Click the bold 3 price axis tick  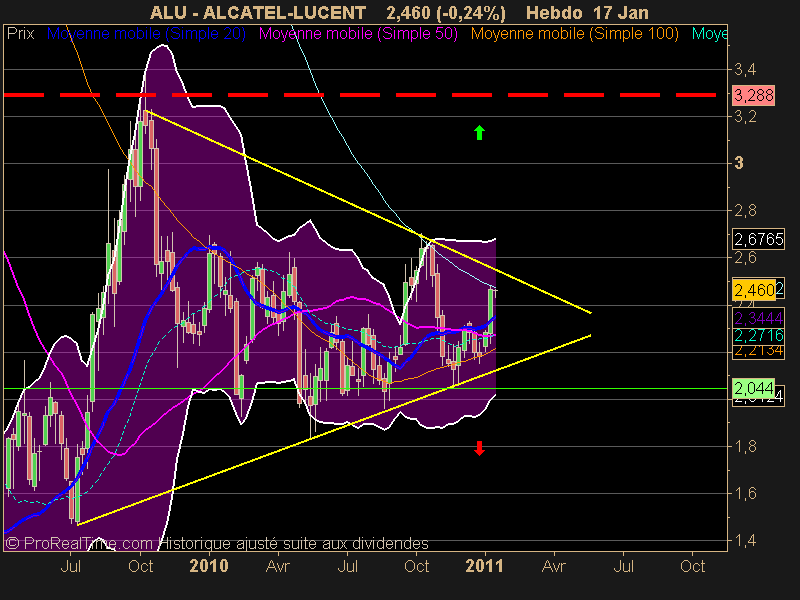tap(739, 163)
